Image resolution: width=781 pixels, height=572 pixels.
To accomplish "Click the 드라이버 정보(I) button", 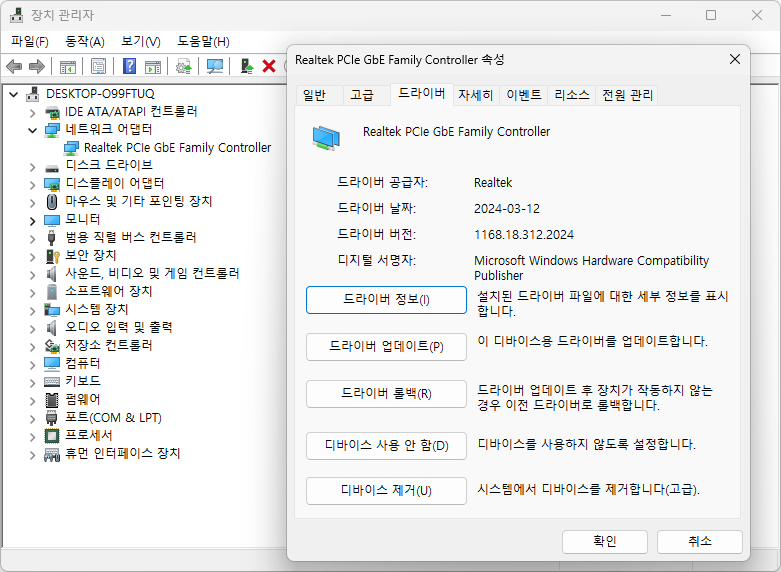I will [x=387, y=300].
